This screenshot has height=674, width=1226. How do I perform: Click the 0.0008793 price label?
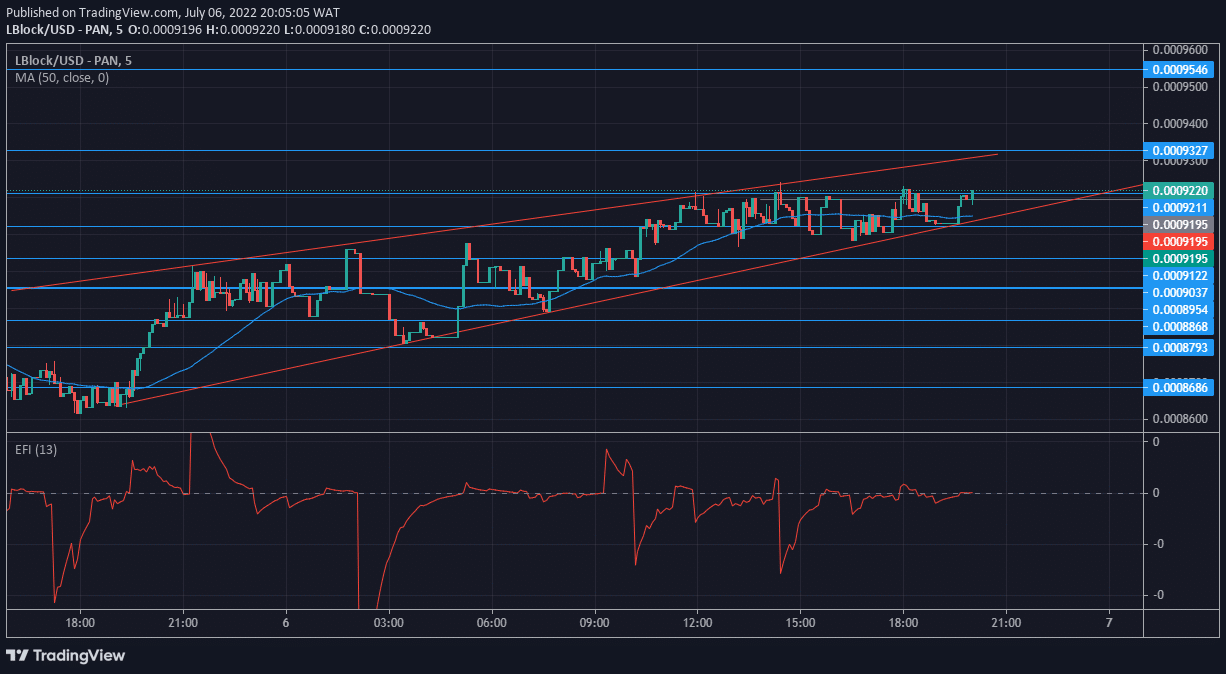point(1180,347)
